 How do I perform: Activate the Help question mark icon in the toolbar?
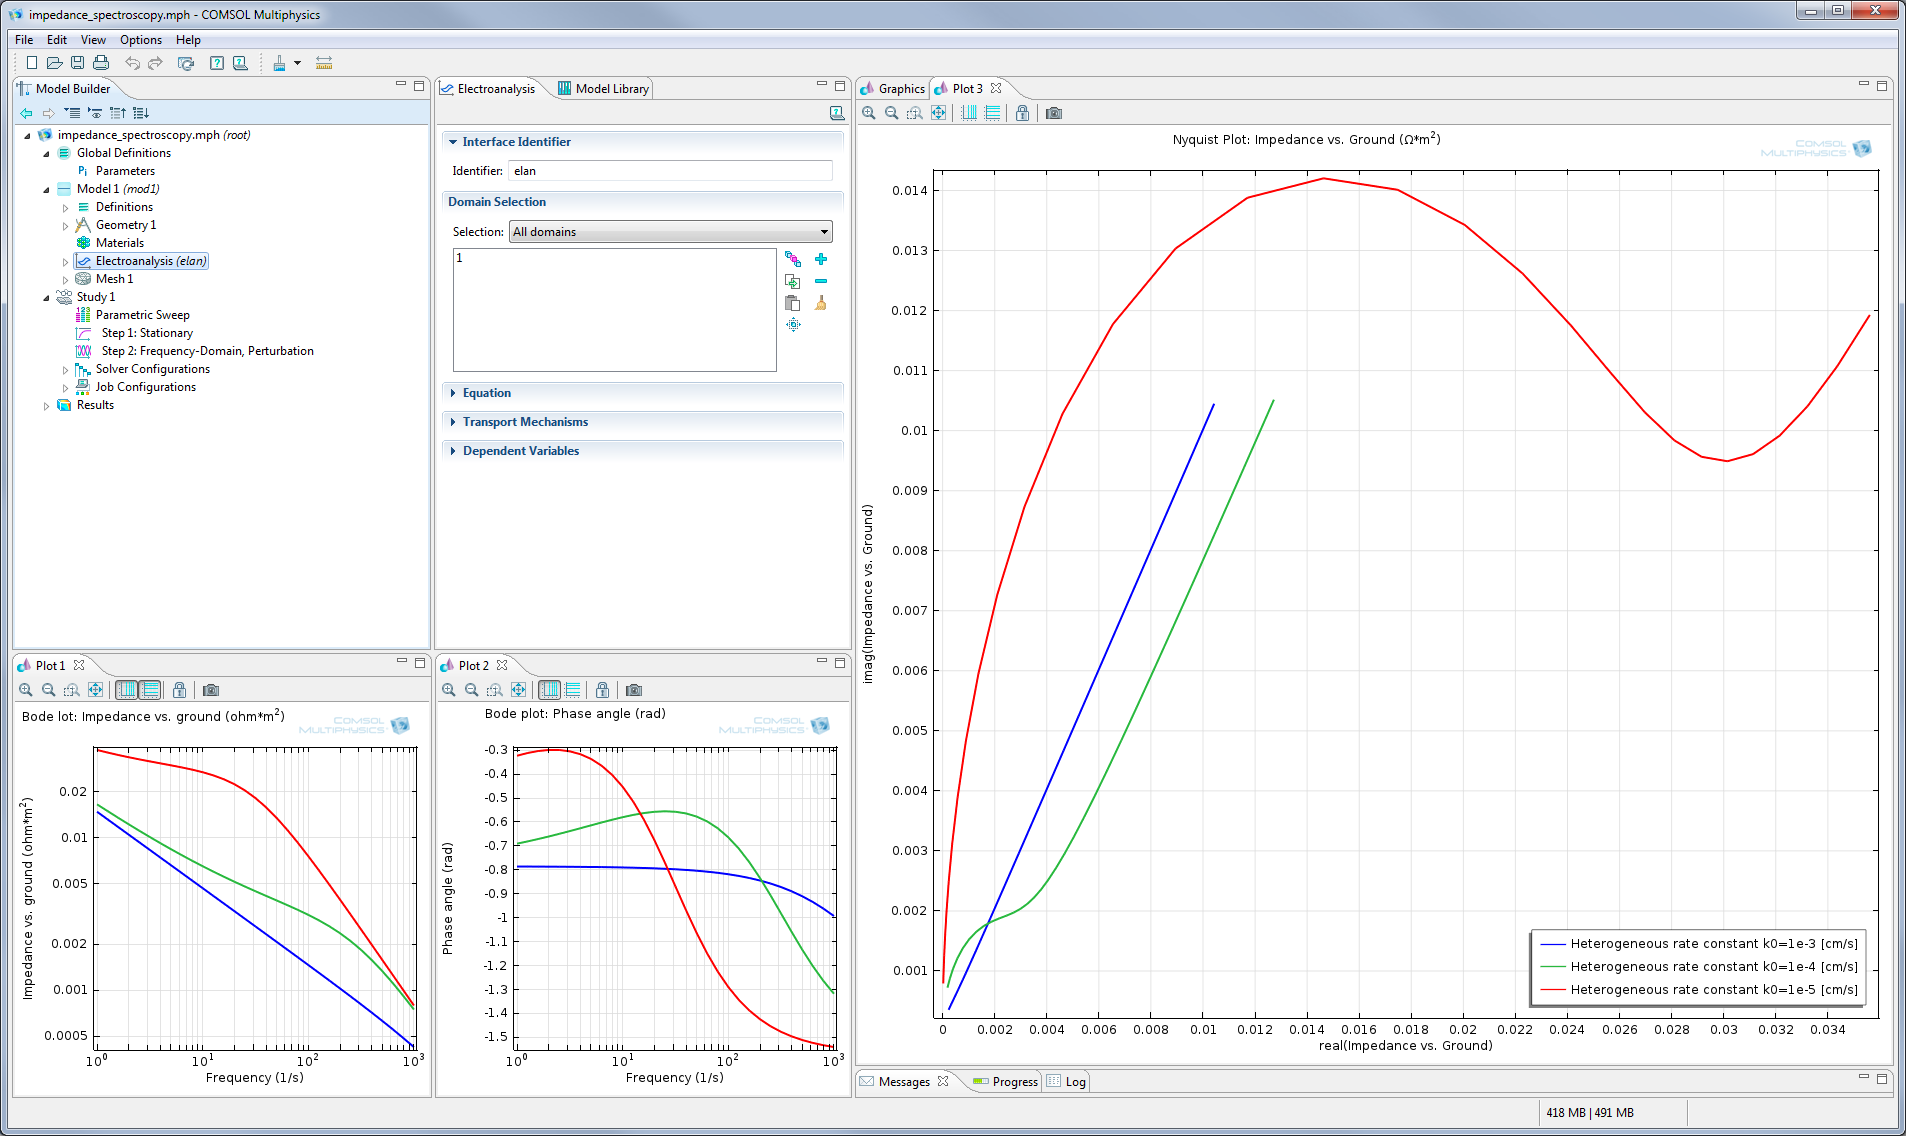coord(217,63)
